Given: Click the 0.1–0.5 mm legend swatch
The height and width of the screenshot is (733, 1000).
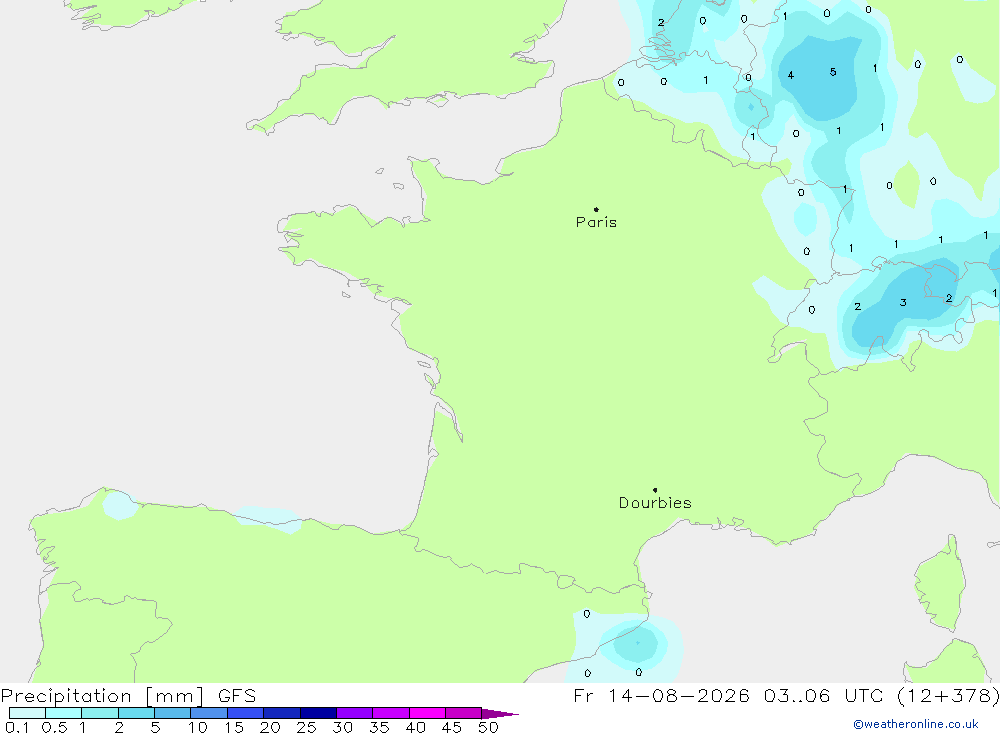Looking at the screenshot, I should [x=27, y=713].
